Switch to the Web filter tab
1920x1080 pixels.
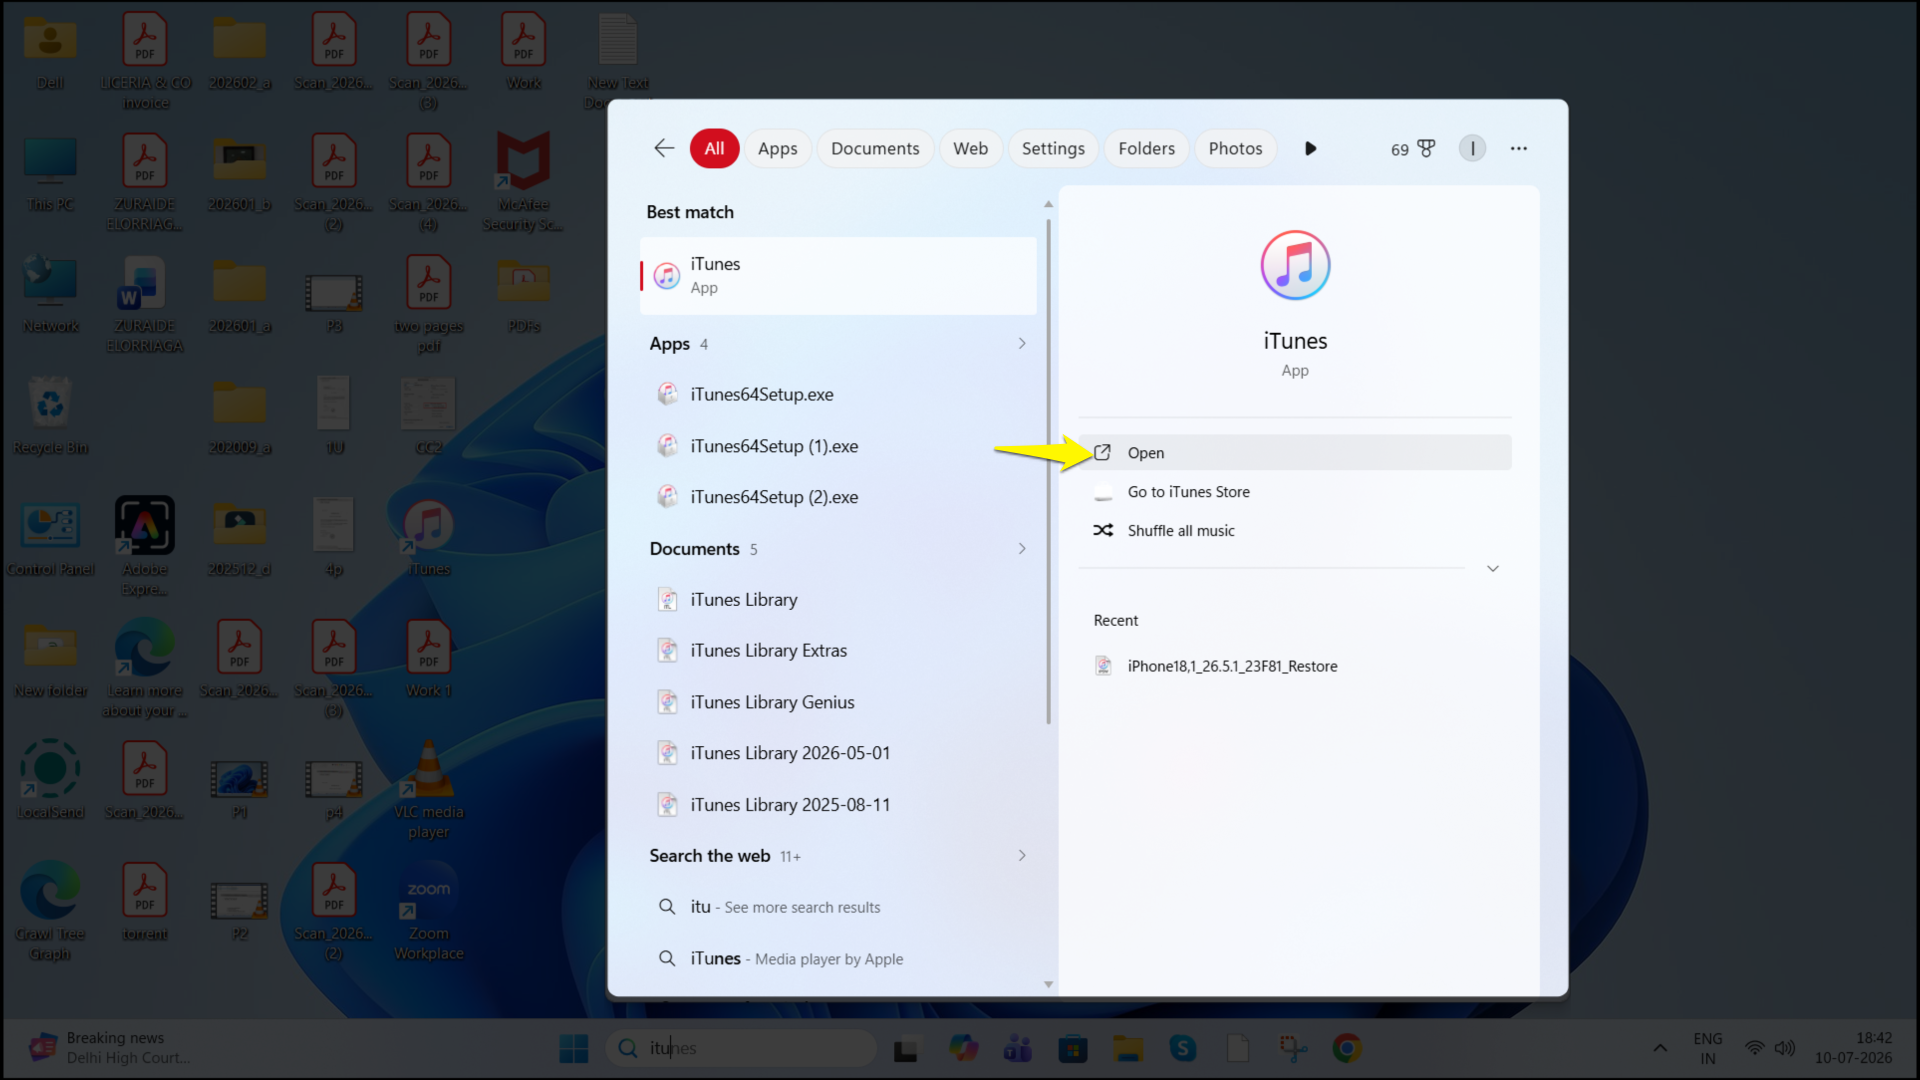click(970, 148)
